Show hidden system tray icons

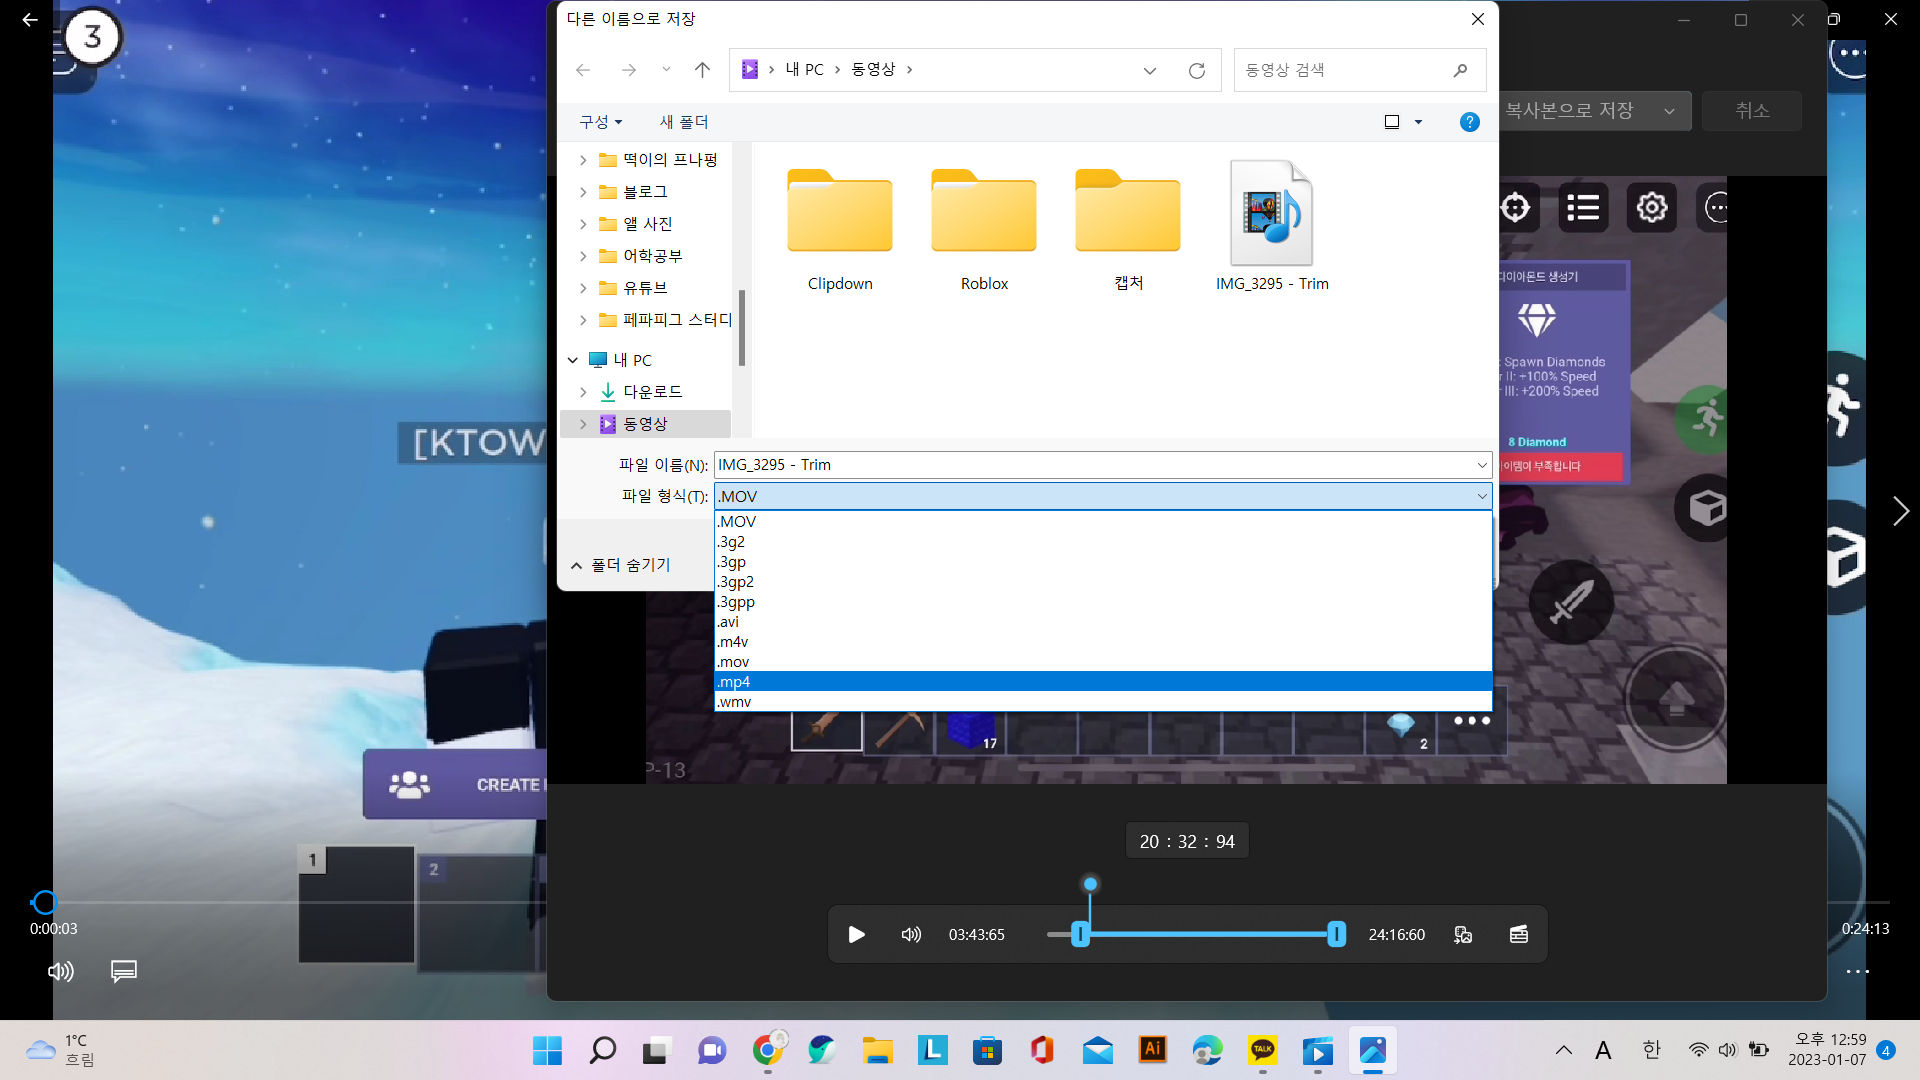pyautogui.click(x=1563, y=1050)
